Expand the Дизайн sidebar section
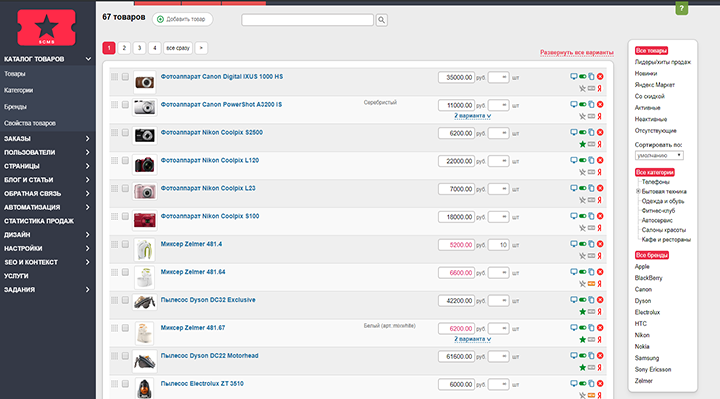The width and height of the screenshot is (720, 399). [x=88, y=235]
